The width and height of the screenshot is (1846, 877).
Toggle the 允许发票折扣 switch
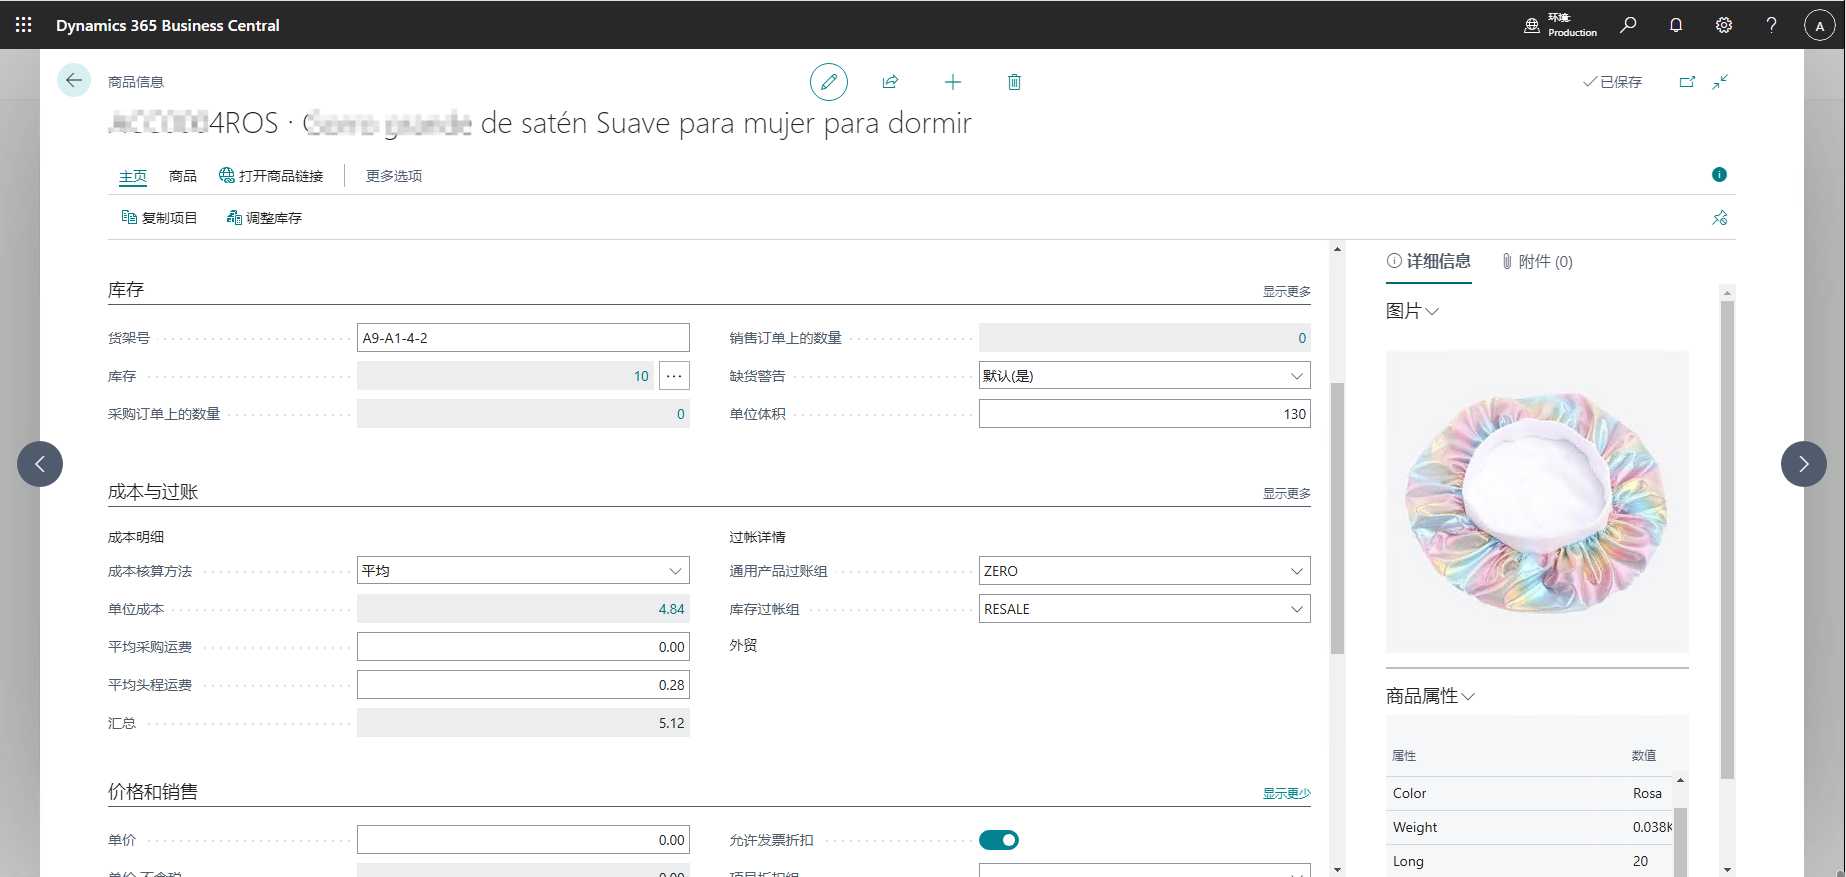click(998, 840)
